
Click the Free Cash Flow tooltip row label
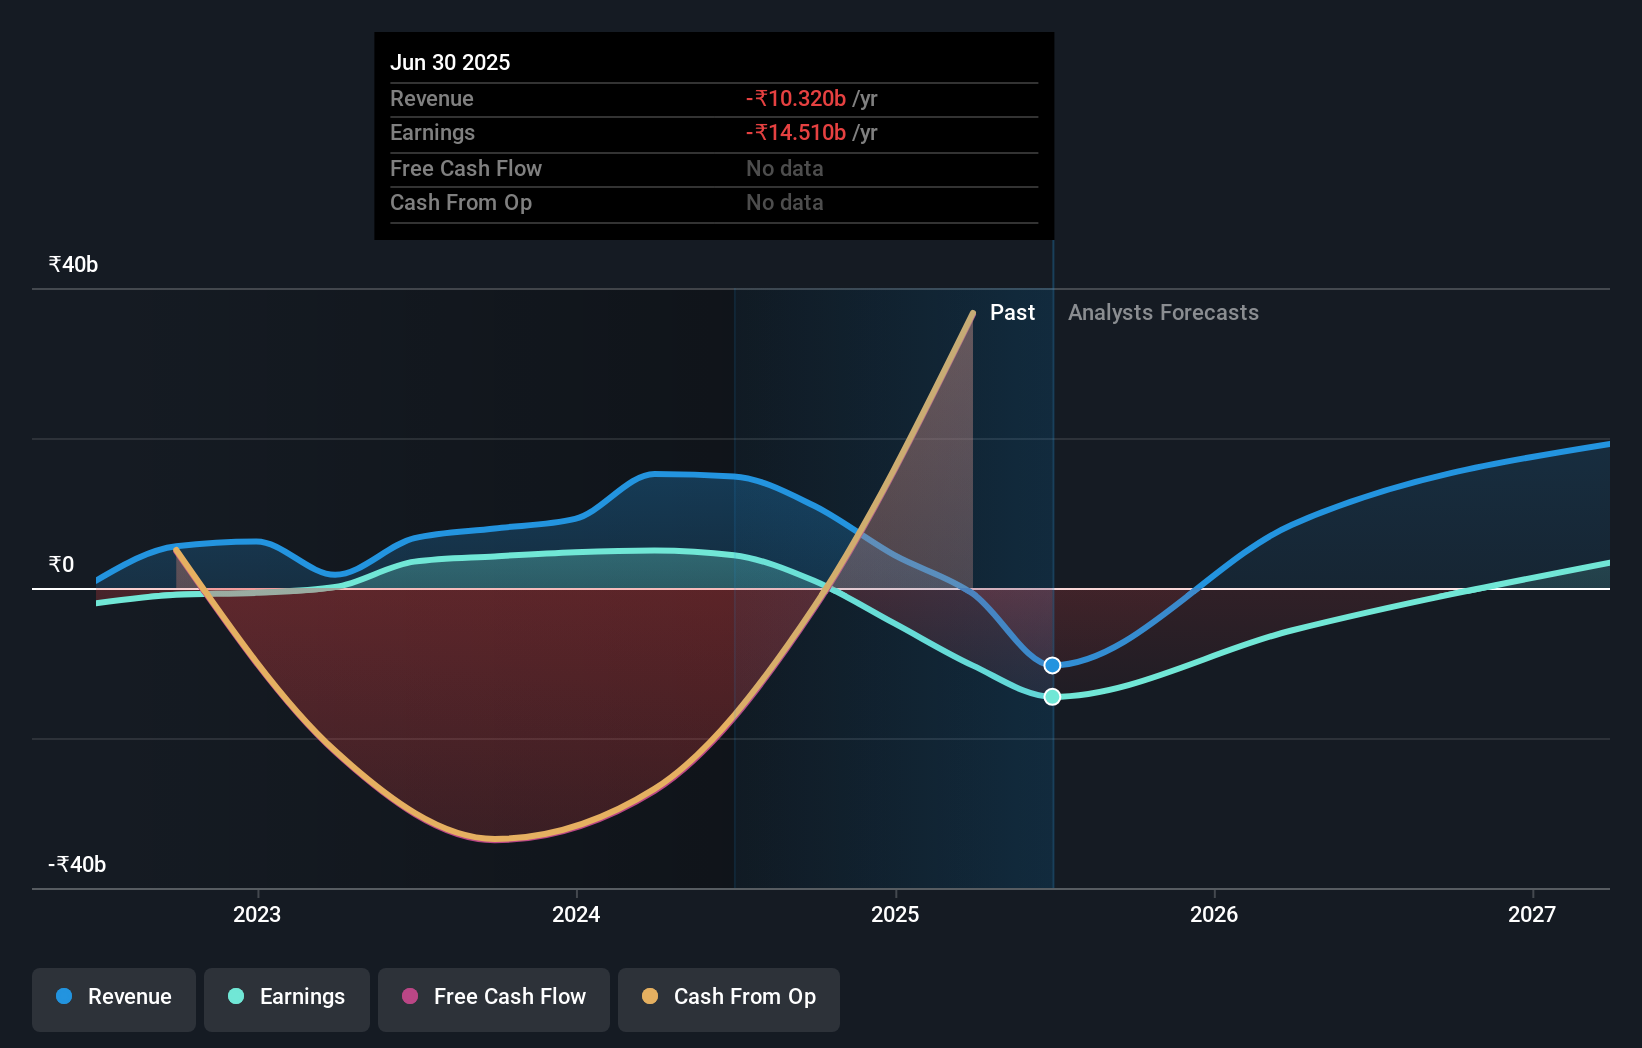(466, 168)
